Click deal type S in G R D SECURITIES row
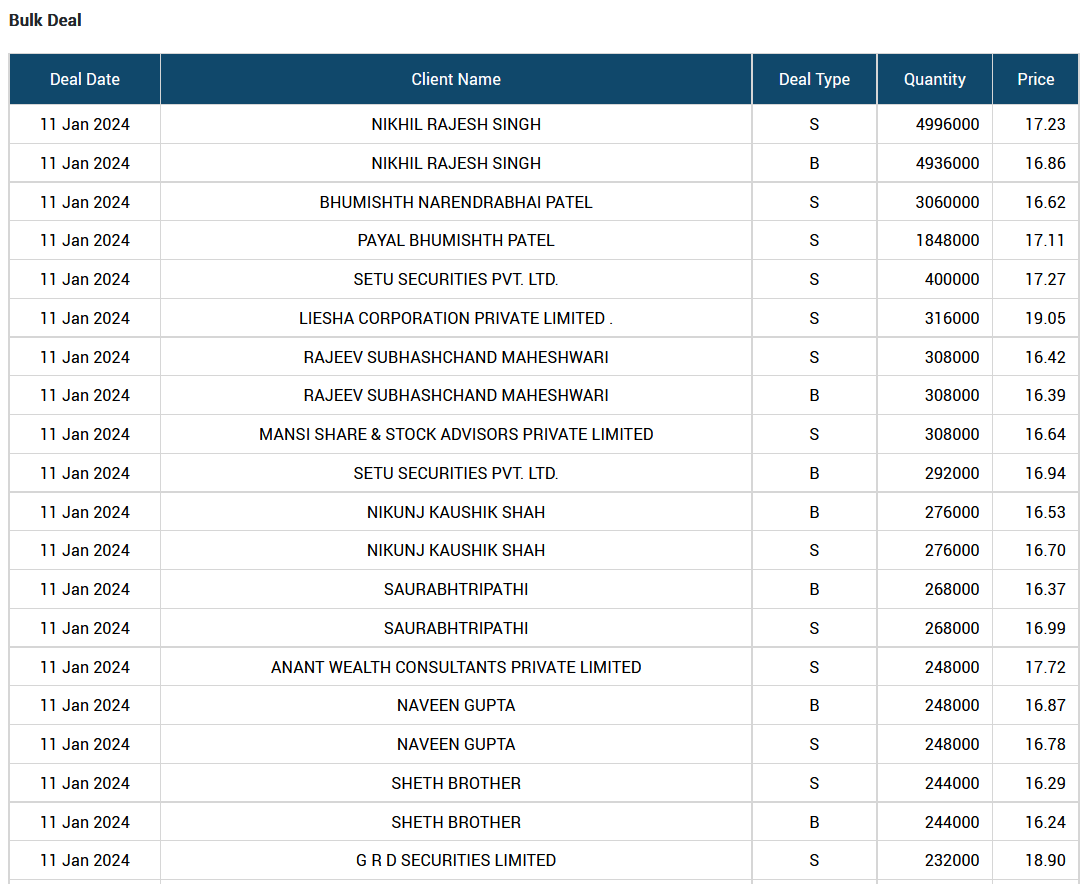 coord(814,860)
